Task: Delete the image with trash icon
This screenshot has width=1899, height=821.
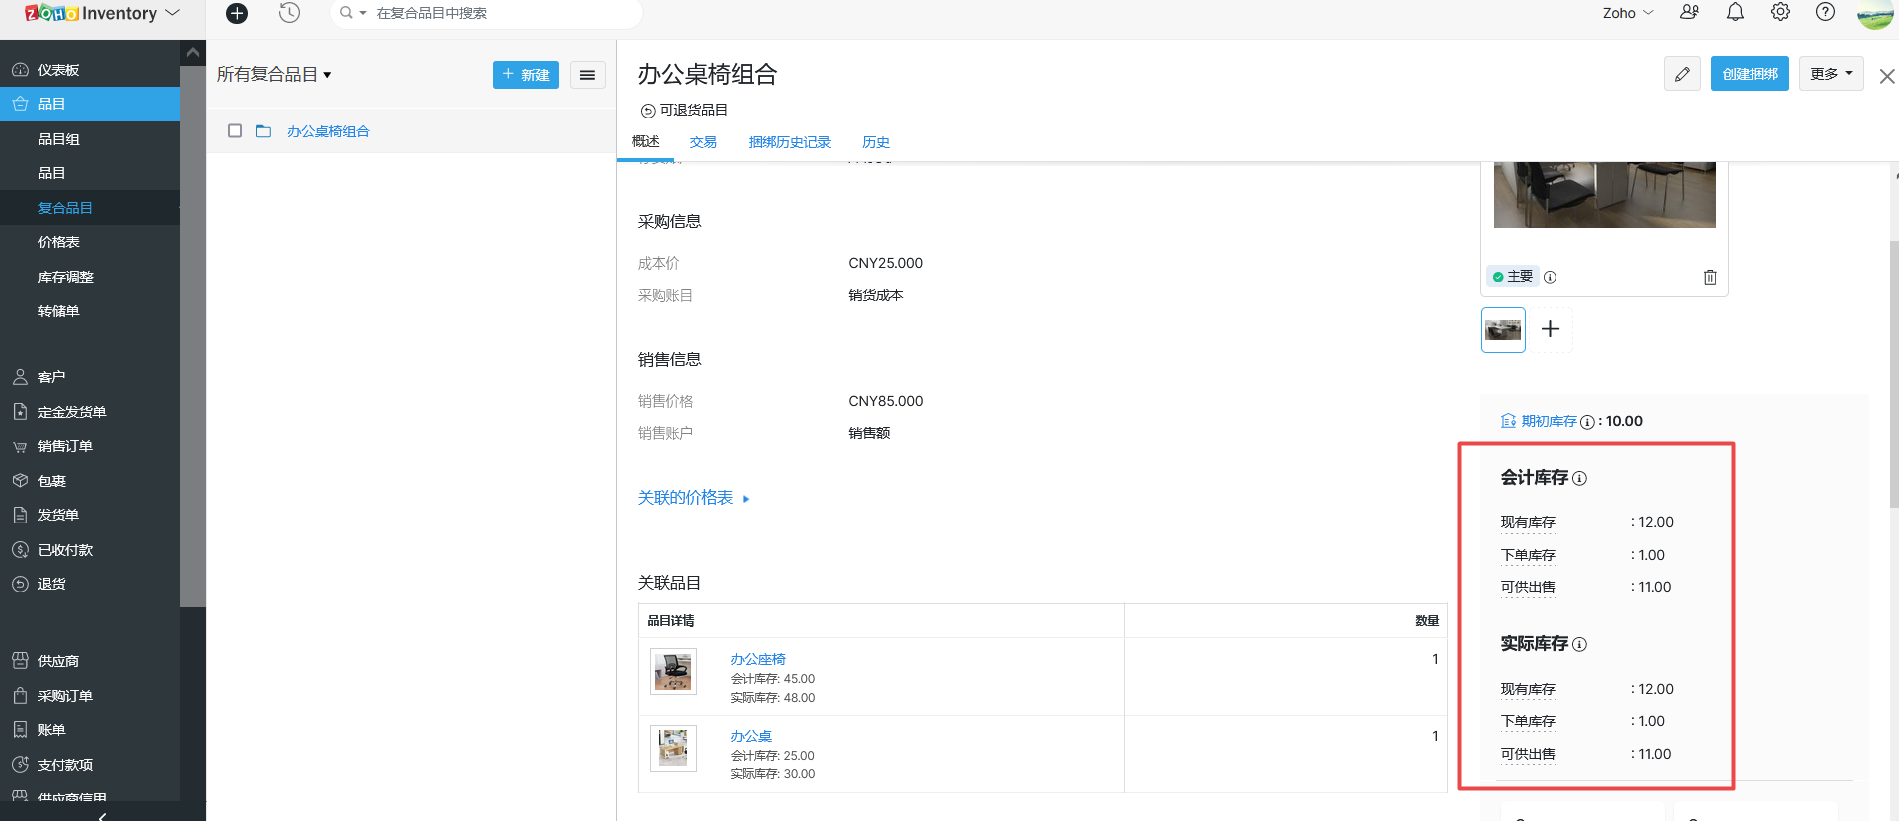Action: coord(1710,277)
